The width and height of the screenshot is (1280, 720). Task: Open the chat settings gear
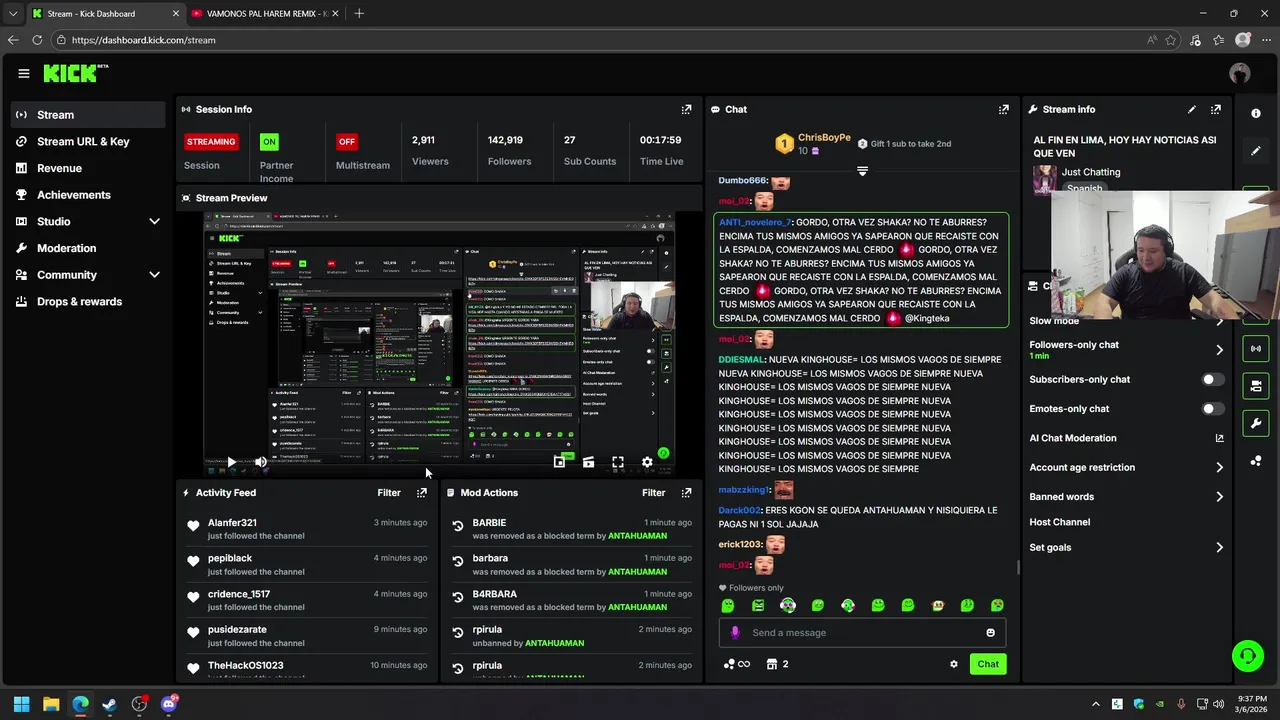953,664
